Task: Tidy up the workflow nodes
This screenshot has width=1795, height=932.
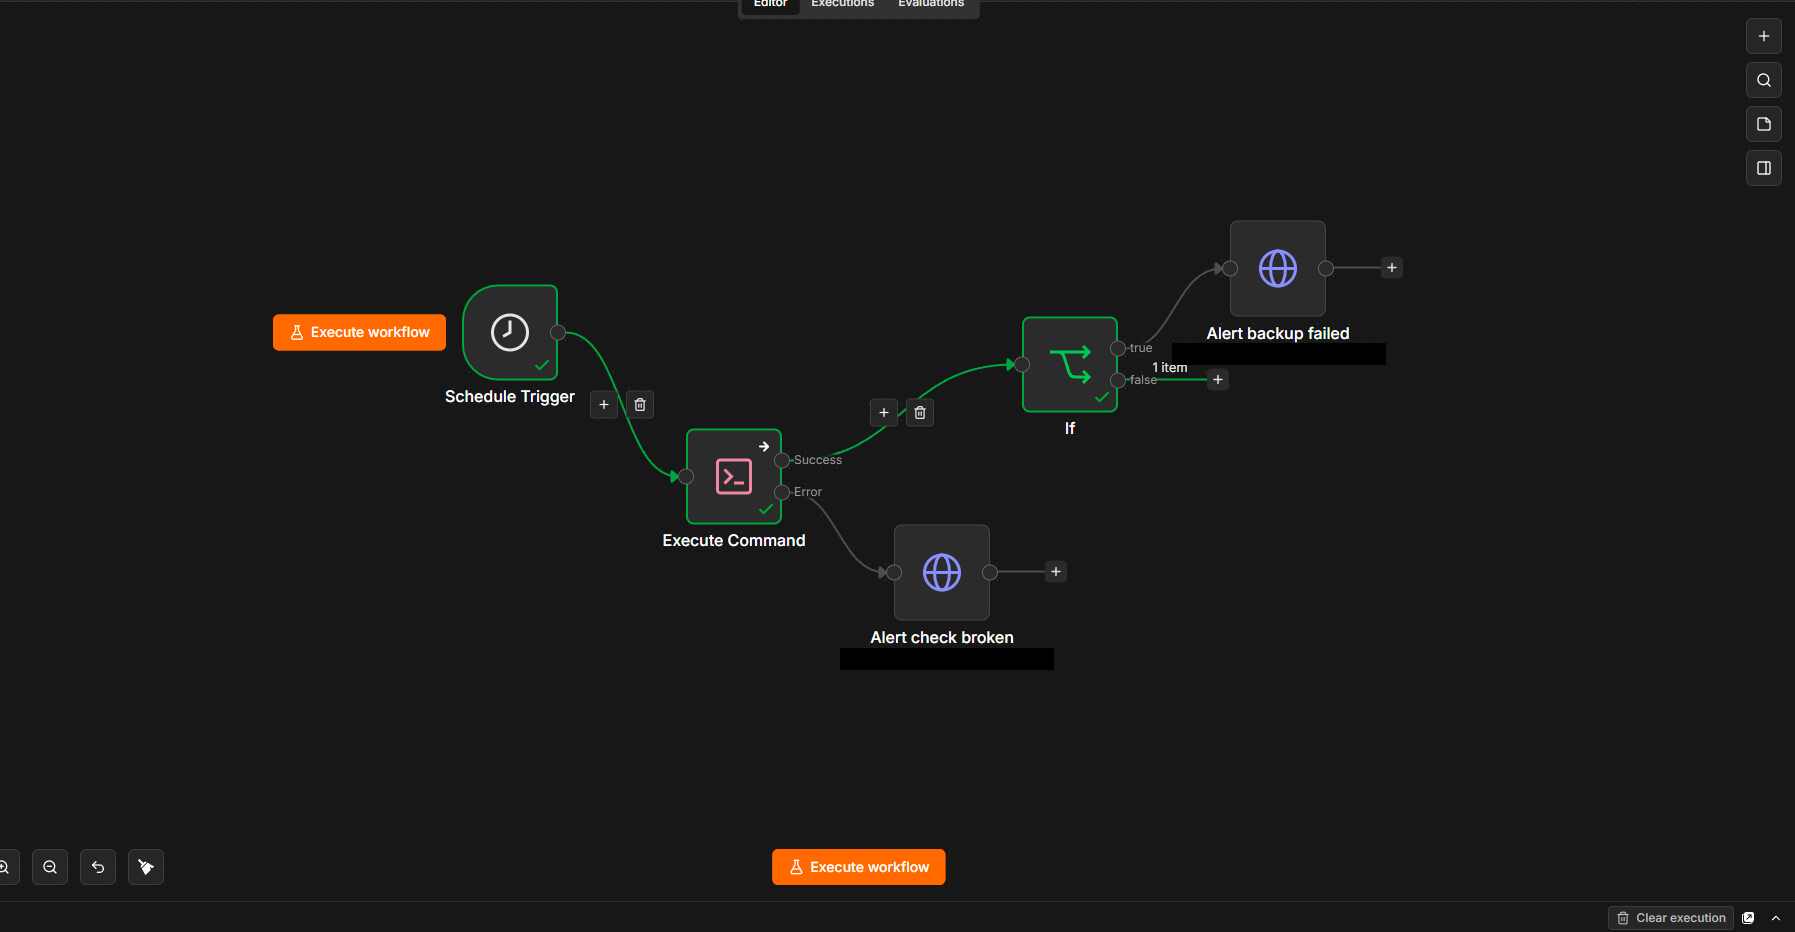Action: click(146, 867)
